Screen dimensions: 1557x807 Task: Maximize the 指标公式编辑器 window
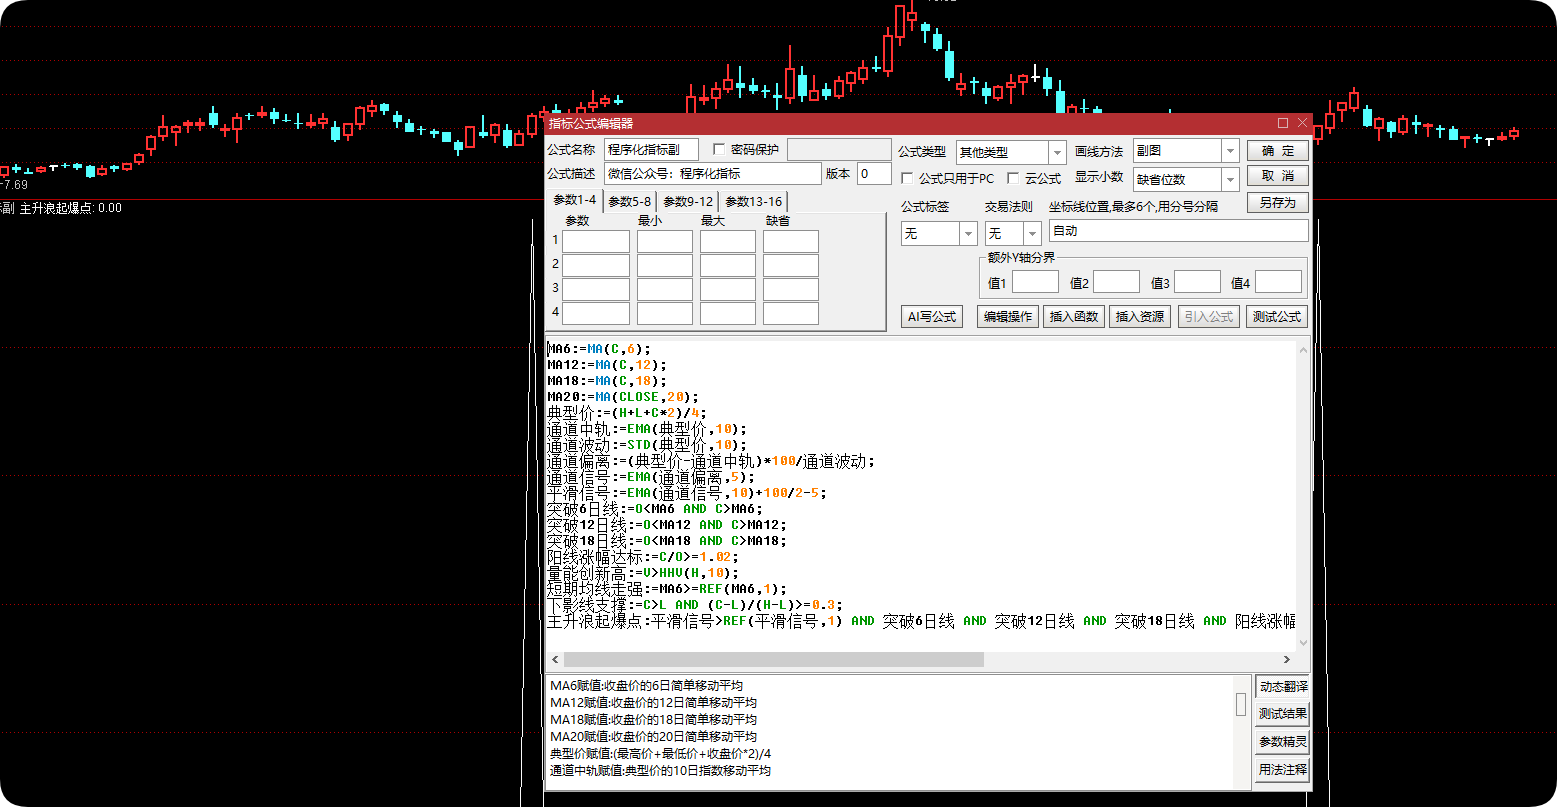(1283, 123)
